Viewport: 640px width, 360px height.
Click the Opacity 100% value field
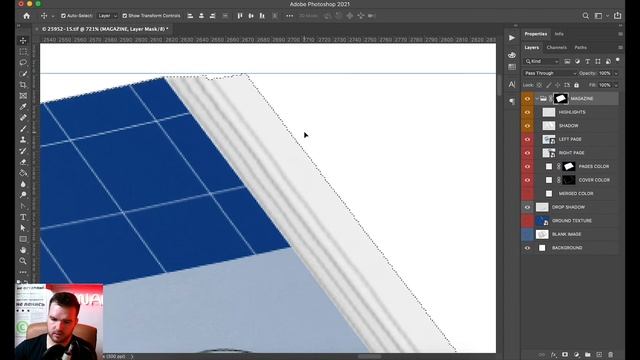coord(604,73)
